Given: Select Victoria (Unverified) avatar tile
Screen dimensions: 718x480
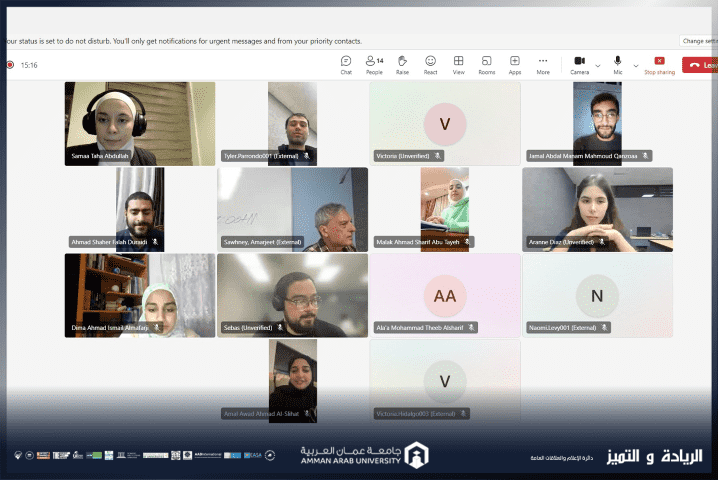Looking at the screenshot, I should (x=445, y=122).
